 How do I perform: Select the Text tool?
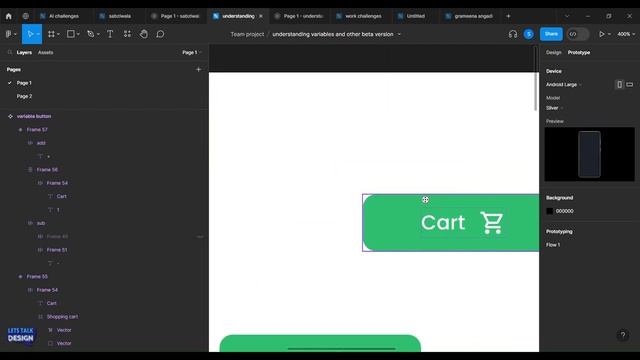click(x=110, y=34)
